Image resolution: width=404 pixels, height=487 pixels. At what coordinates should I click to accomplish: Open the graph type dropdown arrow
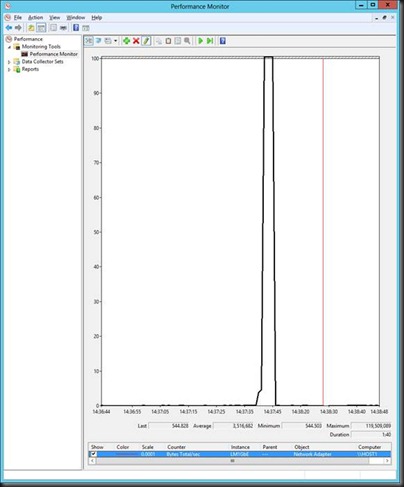click(x=115, y=41)
